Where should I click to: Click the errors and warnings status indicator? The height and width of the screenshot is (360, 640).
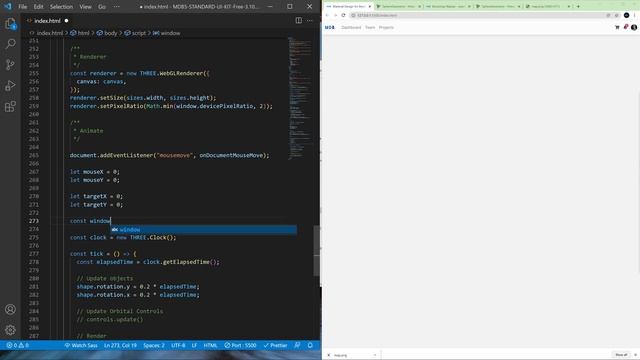(17, 345)
